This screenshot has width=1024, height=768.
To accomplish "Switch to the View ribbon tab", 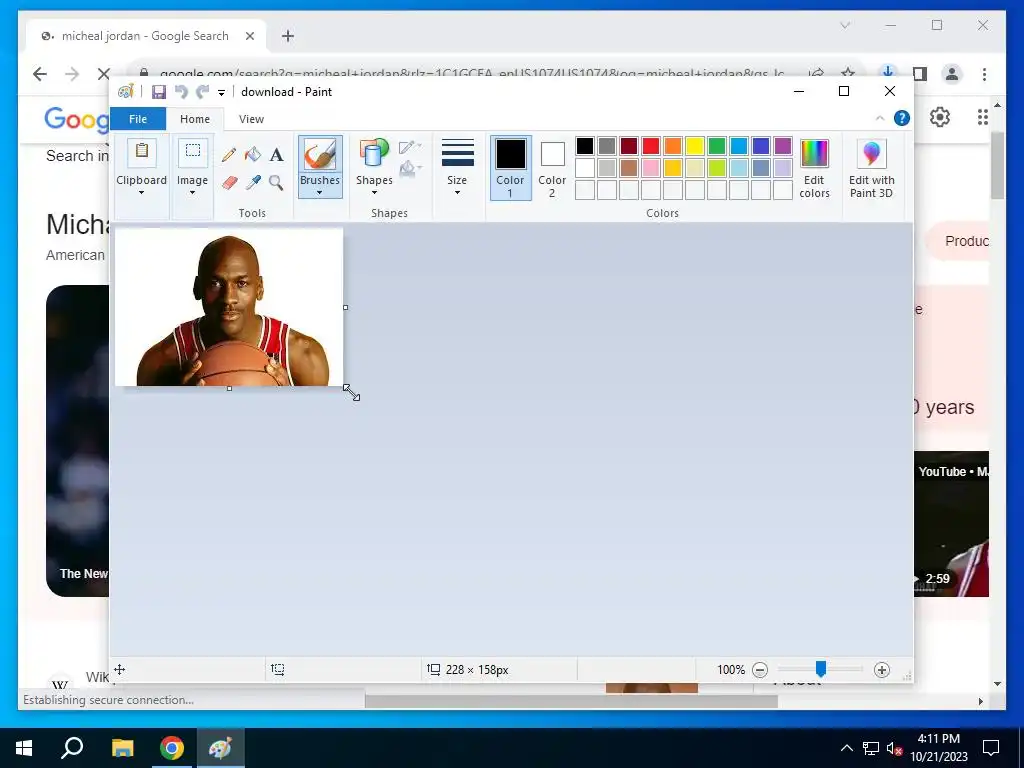I will 251,119.
